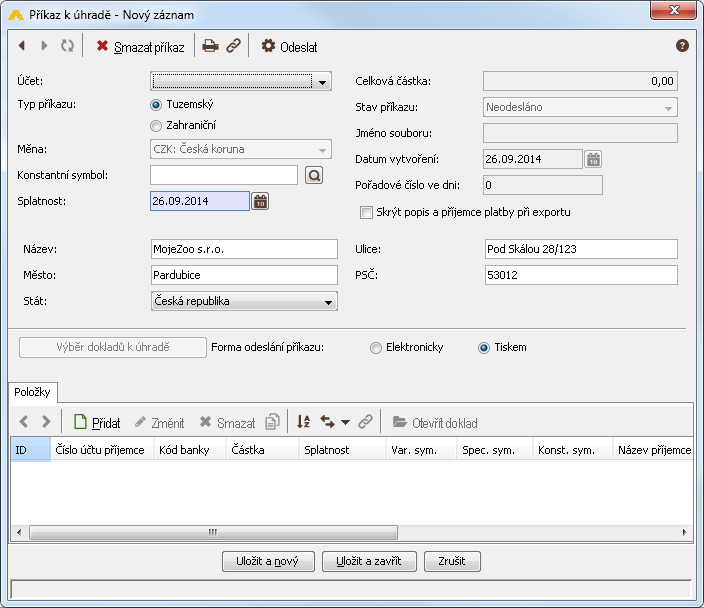Click the link icon in Položky toolbar
This screenshot has width=704, height=608.
click(x=365, y=422)
